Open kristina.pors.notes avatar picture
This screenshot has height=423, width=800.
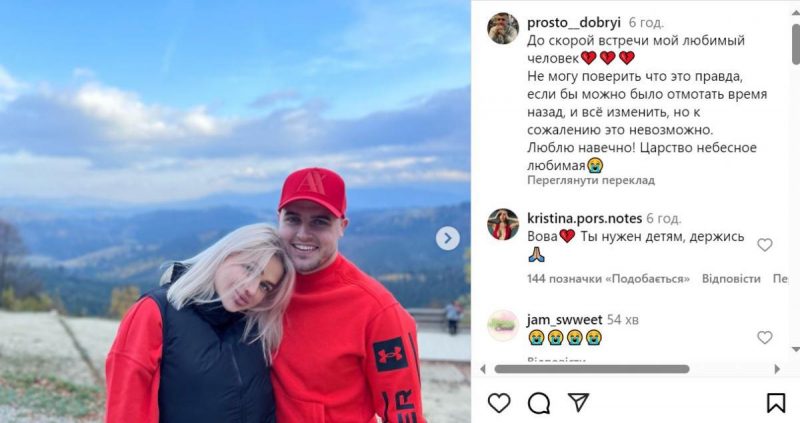click(503, 224)
